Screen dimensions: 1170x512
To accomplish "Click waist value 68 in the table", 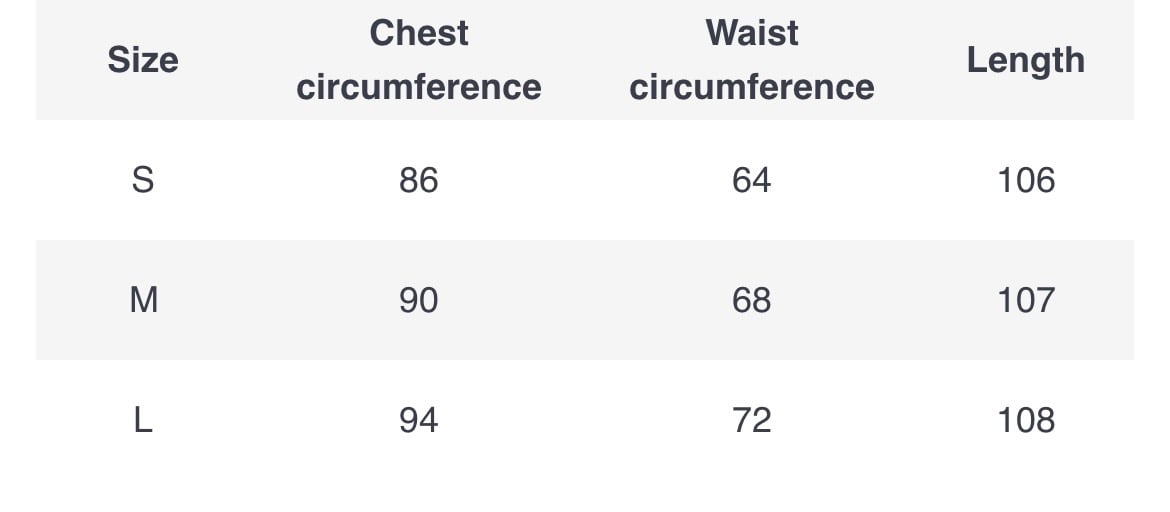I will 751,300.
